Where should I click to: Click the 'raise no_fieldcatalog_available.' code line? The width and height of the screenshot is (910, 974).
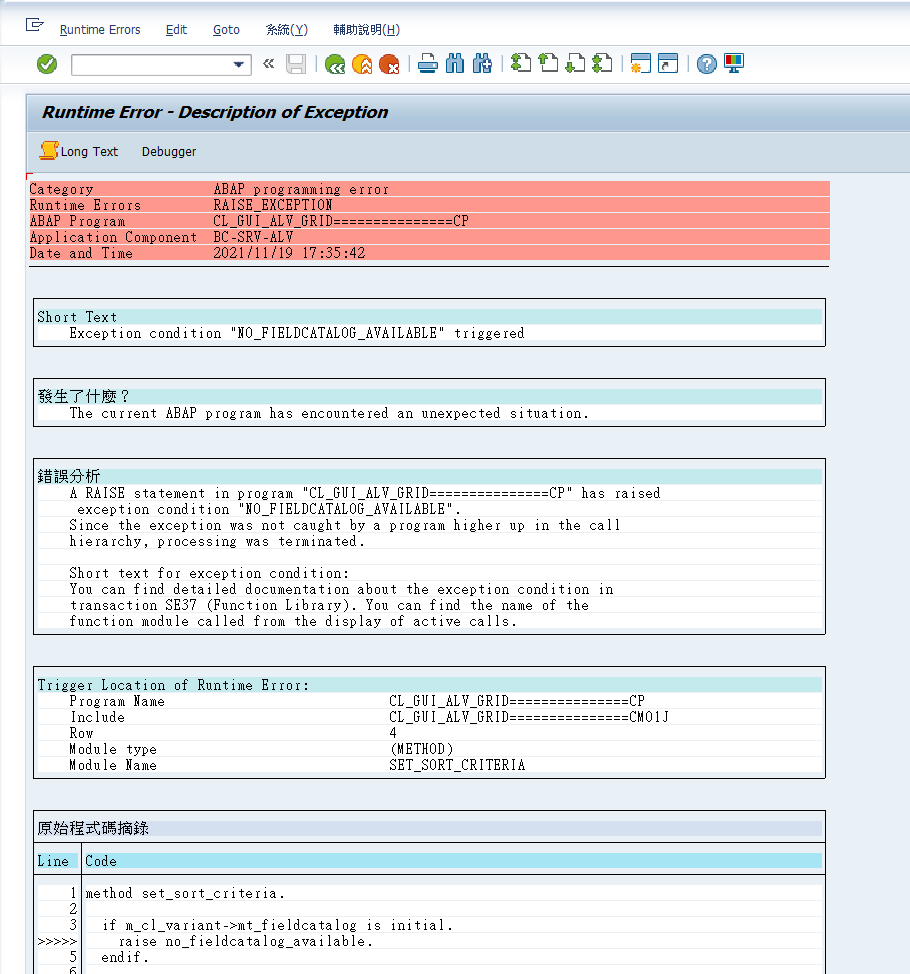[246, 942]
